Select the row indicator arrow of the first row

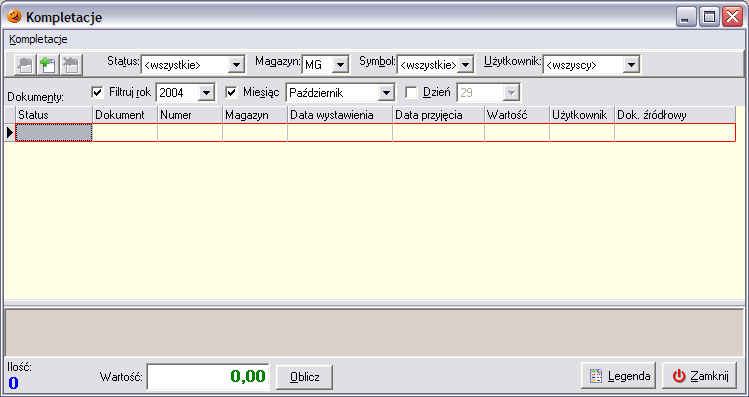[x=10, y=132]
